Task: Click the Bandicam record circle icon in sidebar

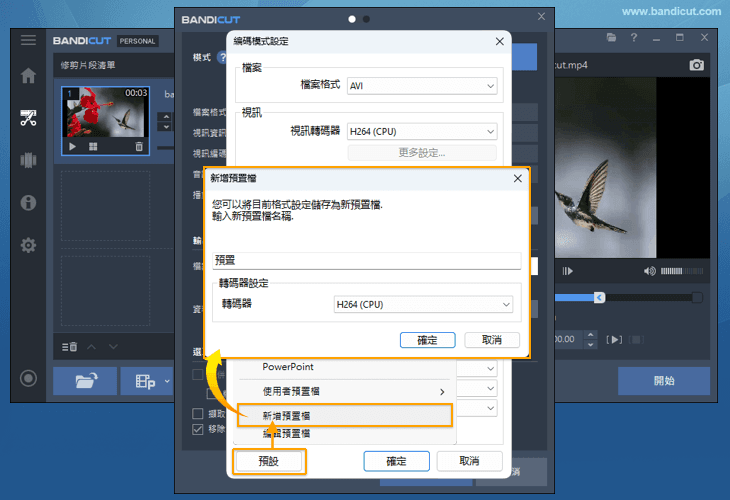Action: [x=28, y=378]
